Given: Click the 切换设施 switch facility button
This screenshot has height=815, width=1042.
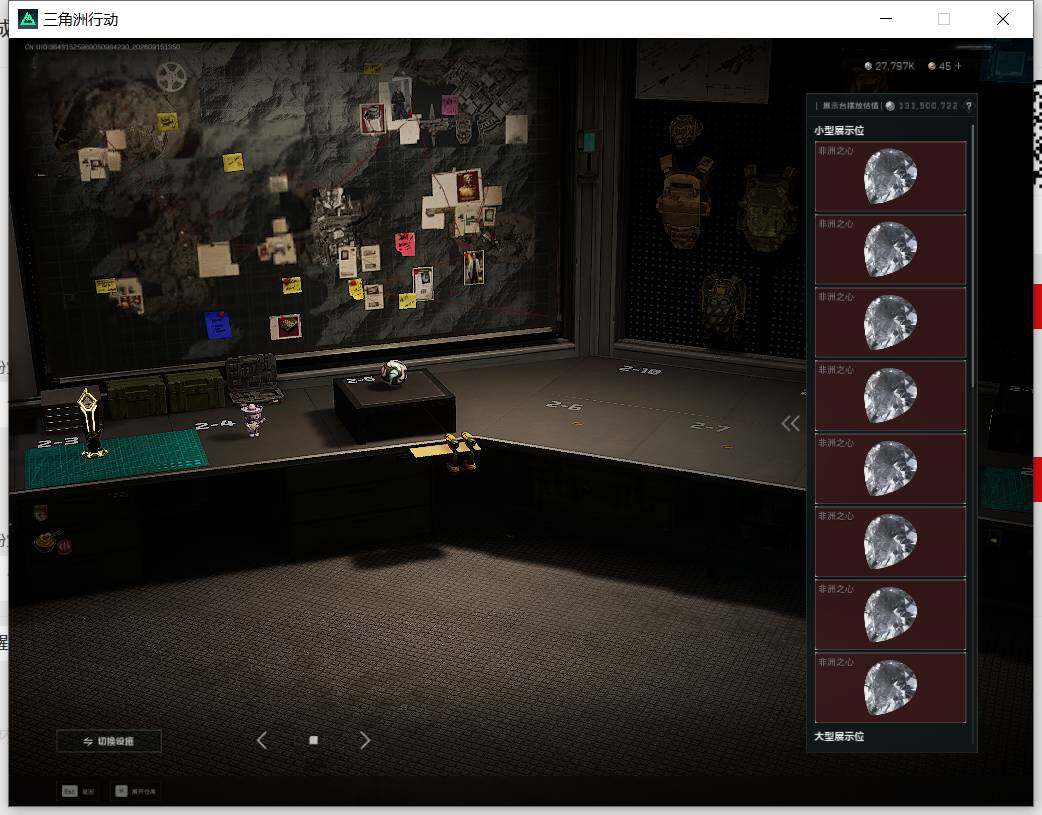Looking at the screenshot, I should (109, 741).
